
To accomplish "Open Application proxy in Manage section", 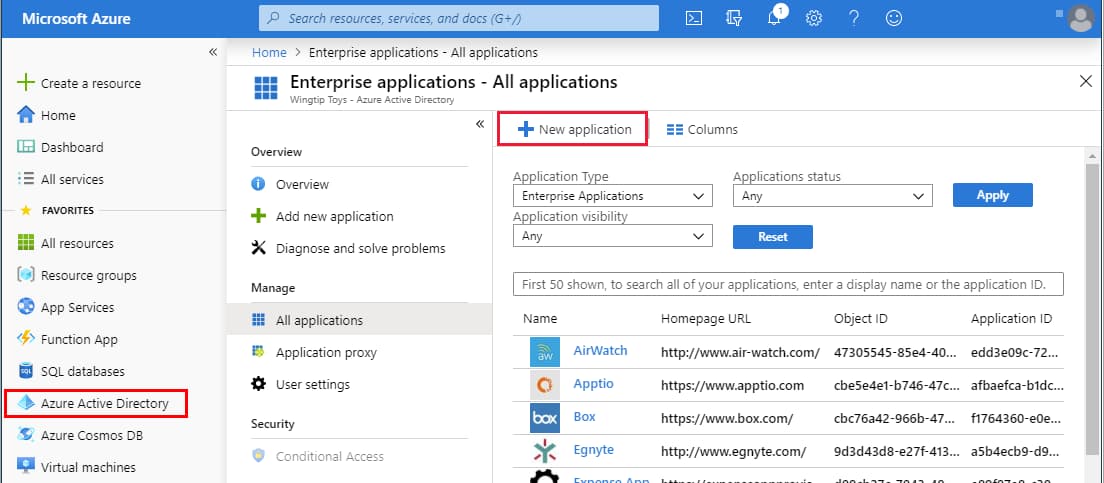I will [x=325, y=352].
